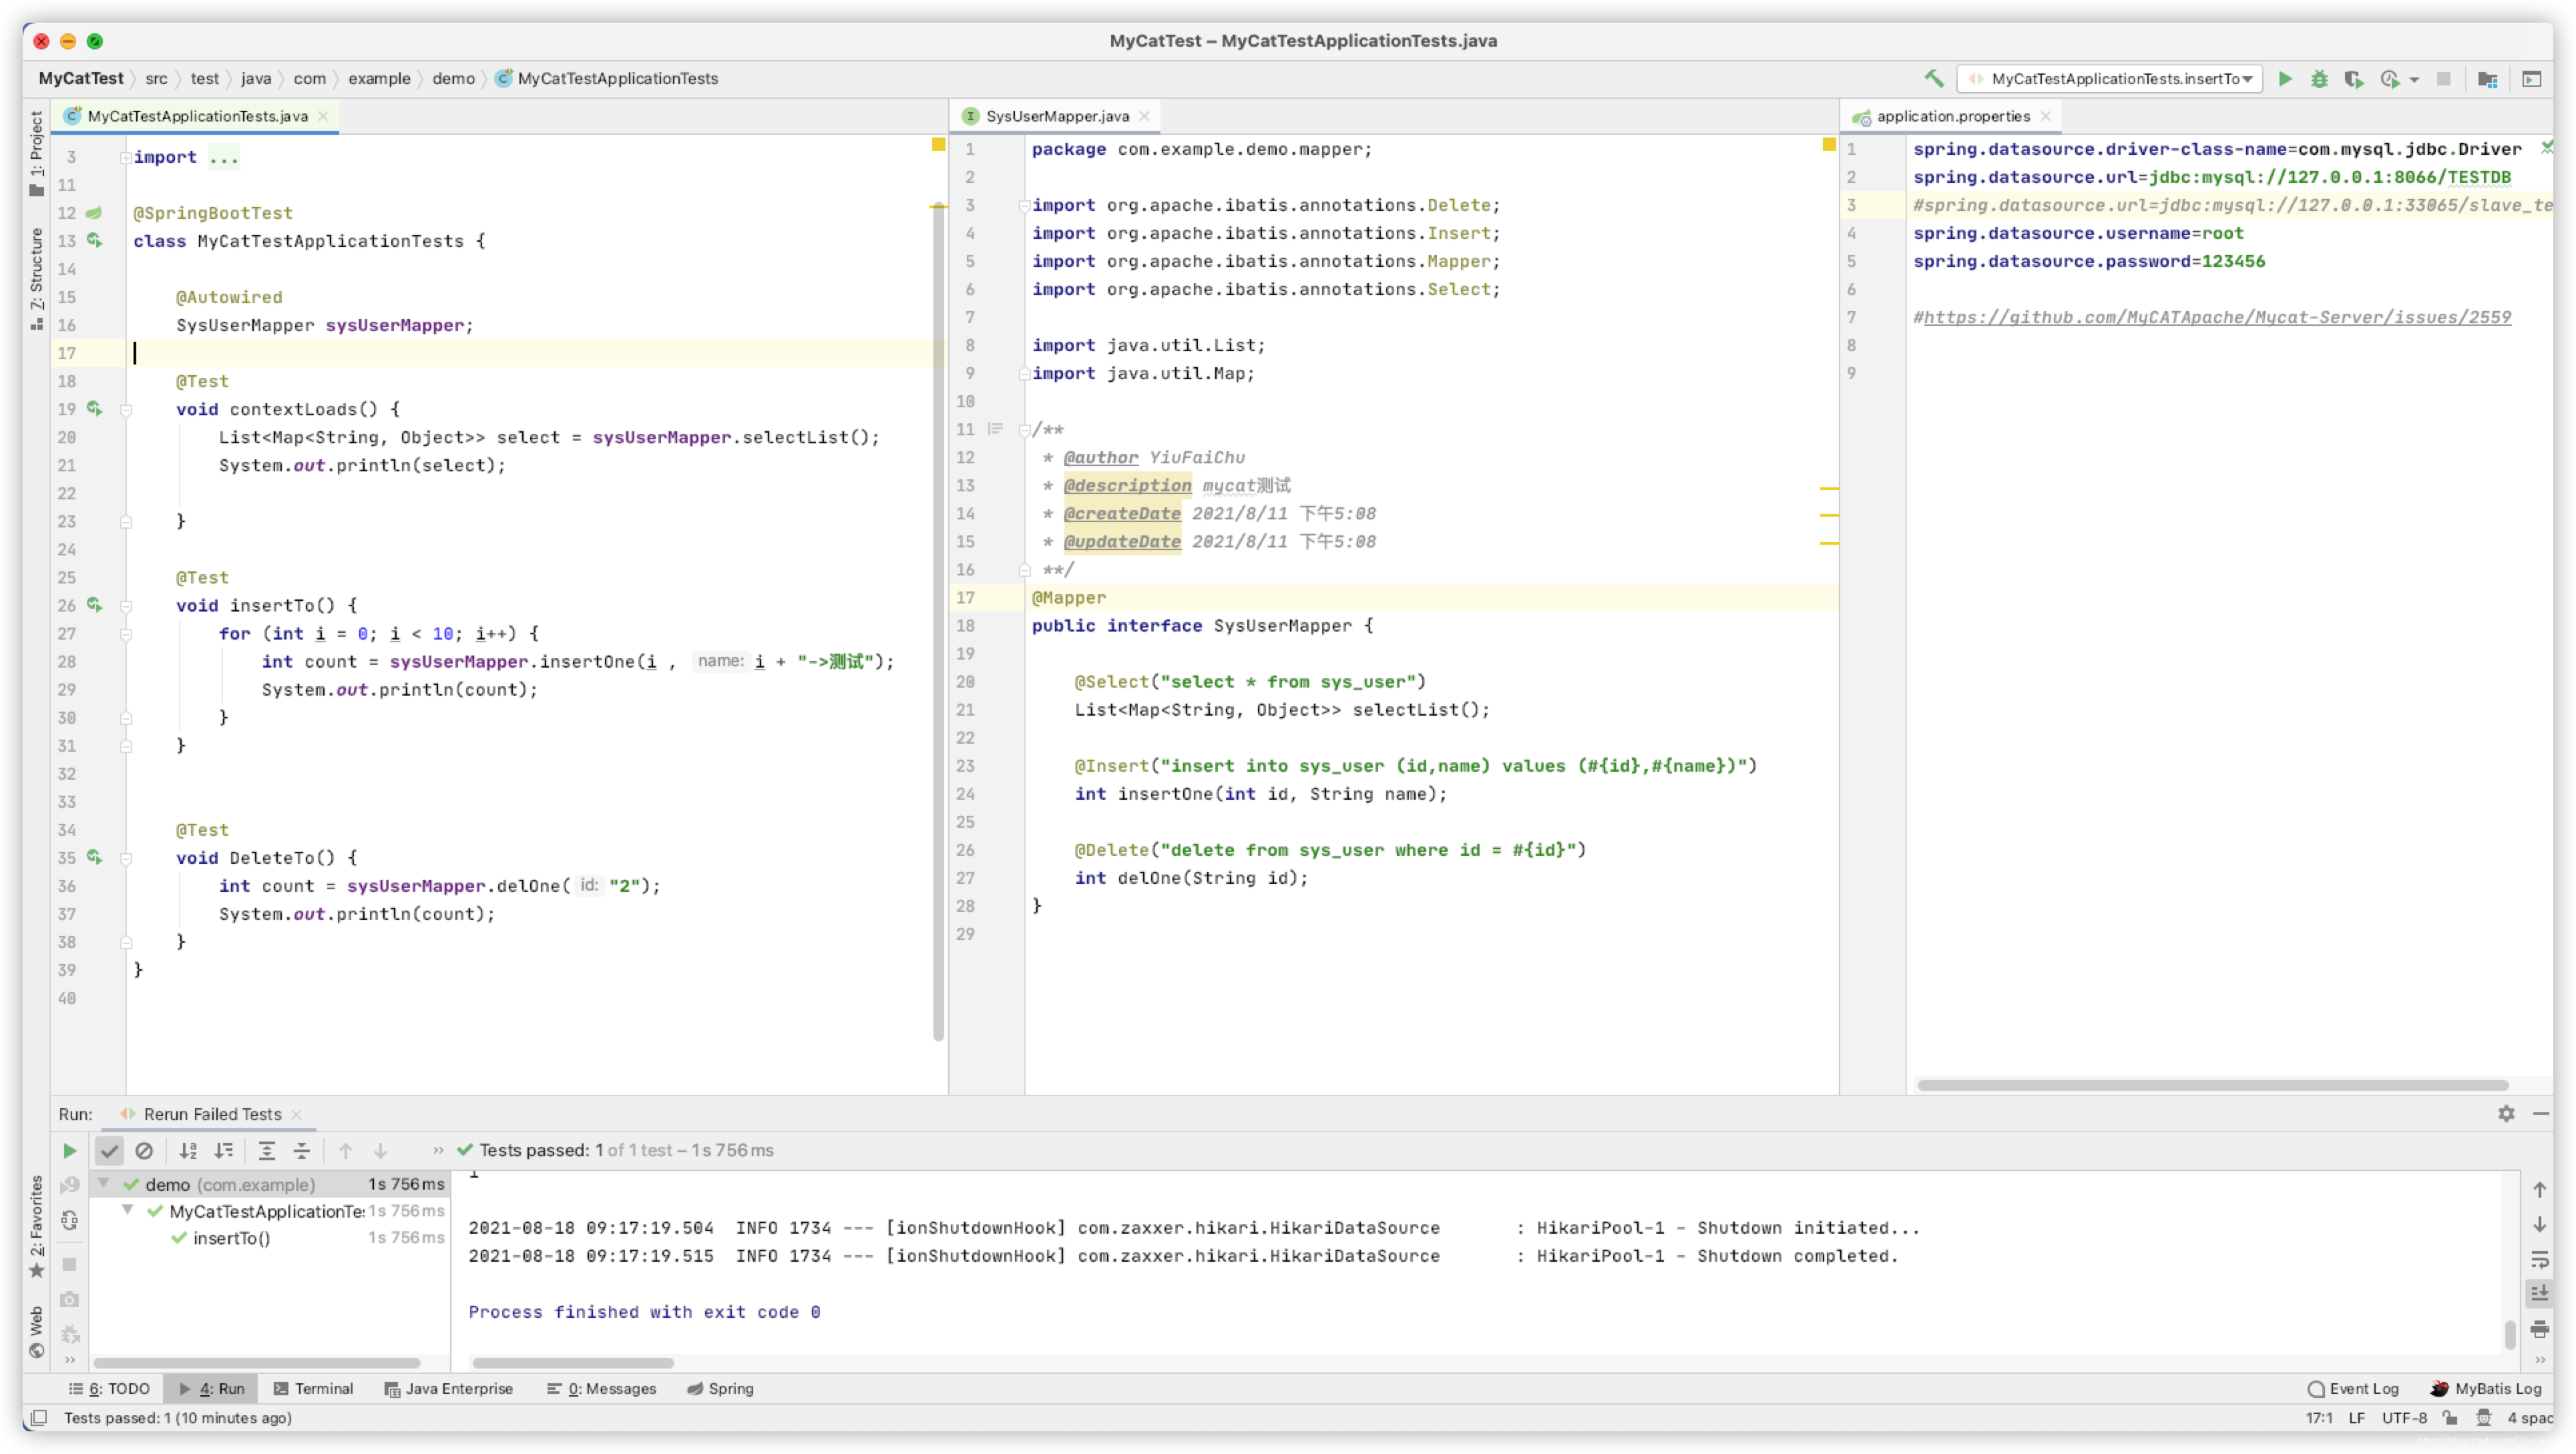Fold contextLoads method at line 19
The image size is (2576, 1454).
(126, 409)
